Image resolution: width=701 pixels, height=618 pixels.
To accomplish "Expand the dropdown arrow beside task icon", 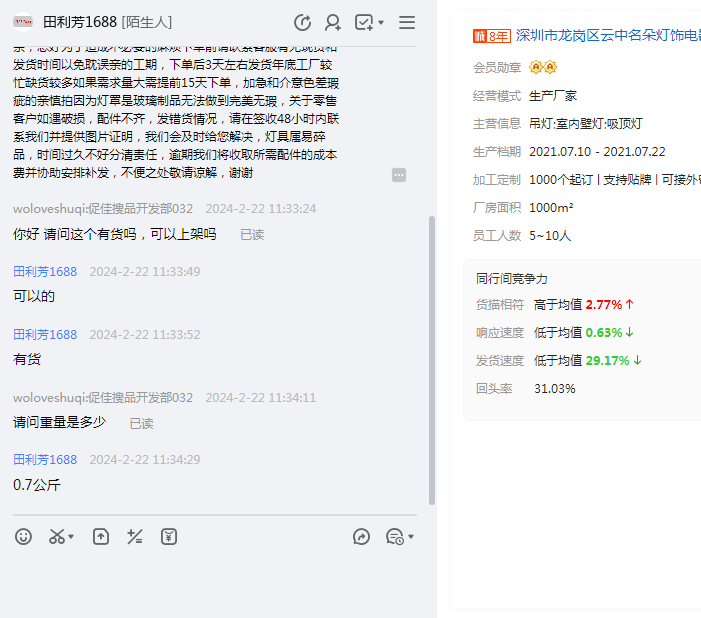I will point(381,23).
